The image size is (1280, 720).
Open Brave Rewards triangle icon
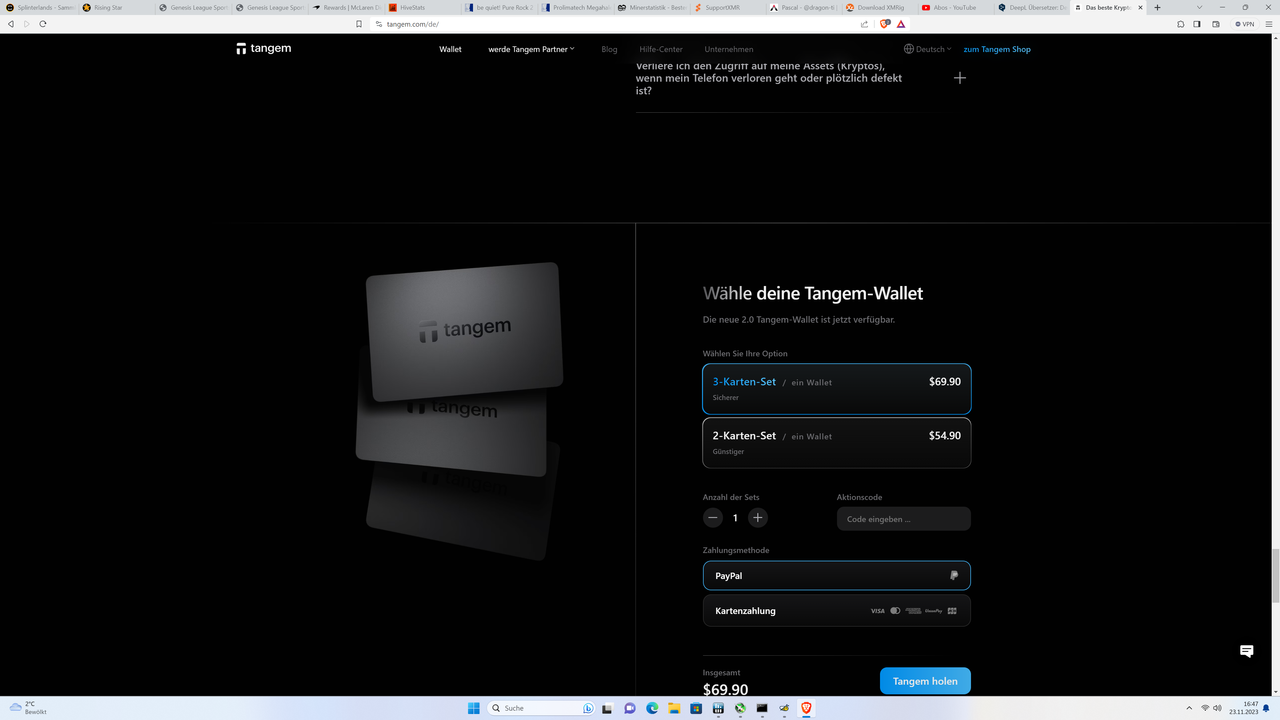tap(901, 24)
